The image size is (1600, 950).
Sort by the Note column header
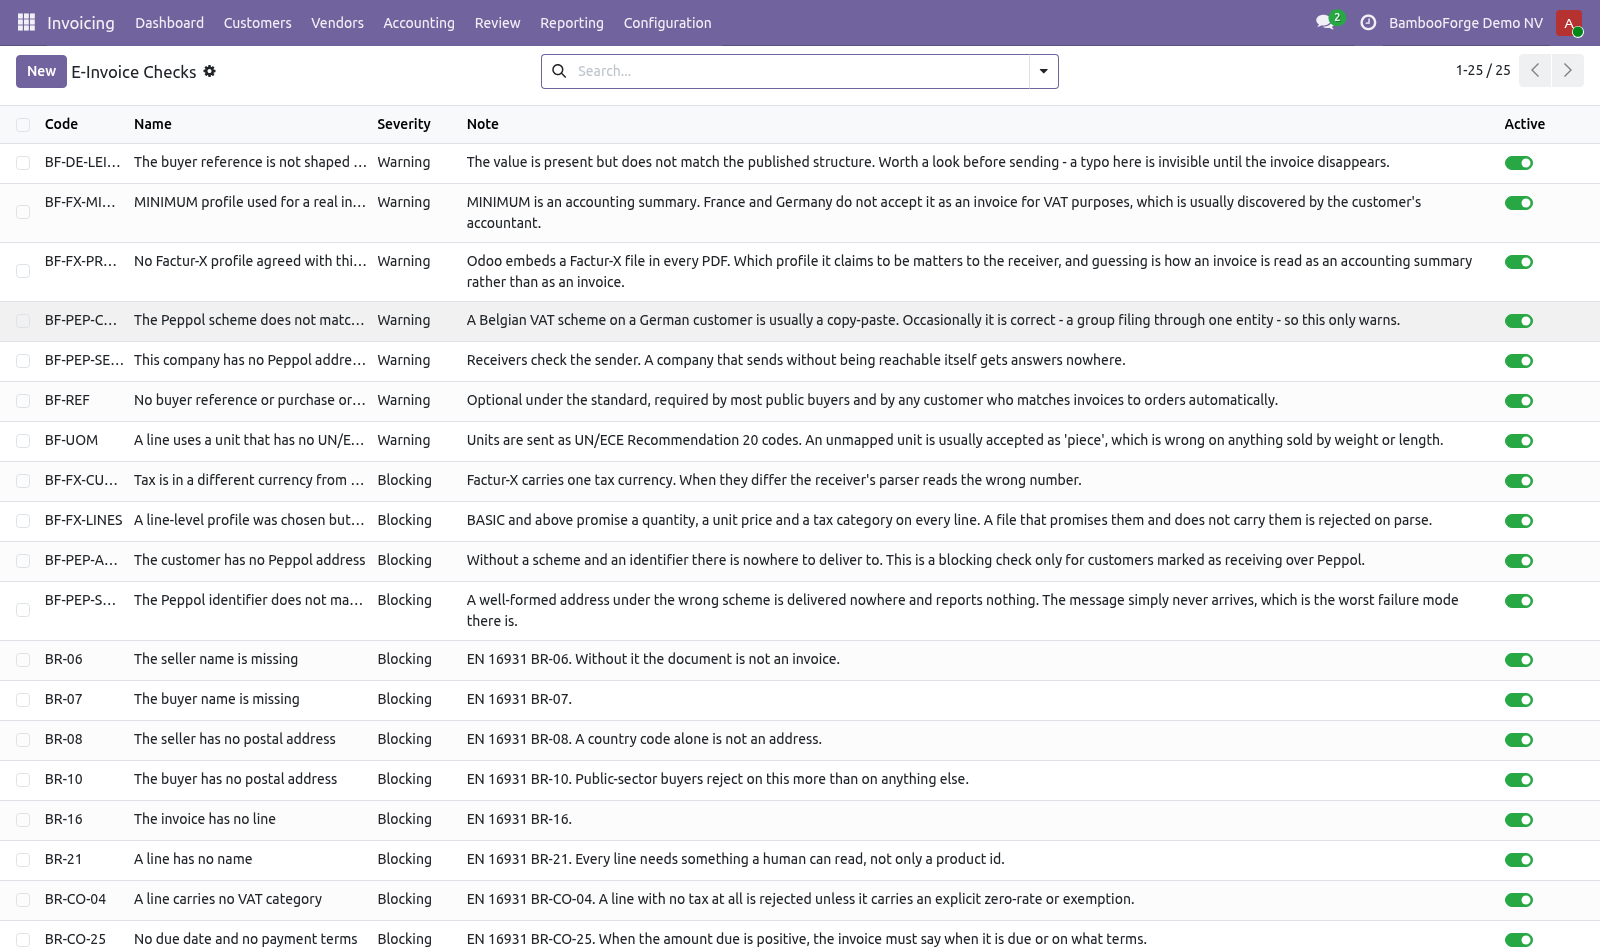tap(482, 124)
